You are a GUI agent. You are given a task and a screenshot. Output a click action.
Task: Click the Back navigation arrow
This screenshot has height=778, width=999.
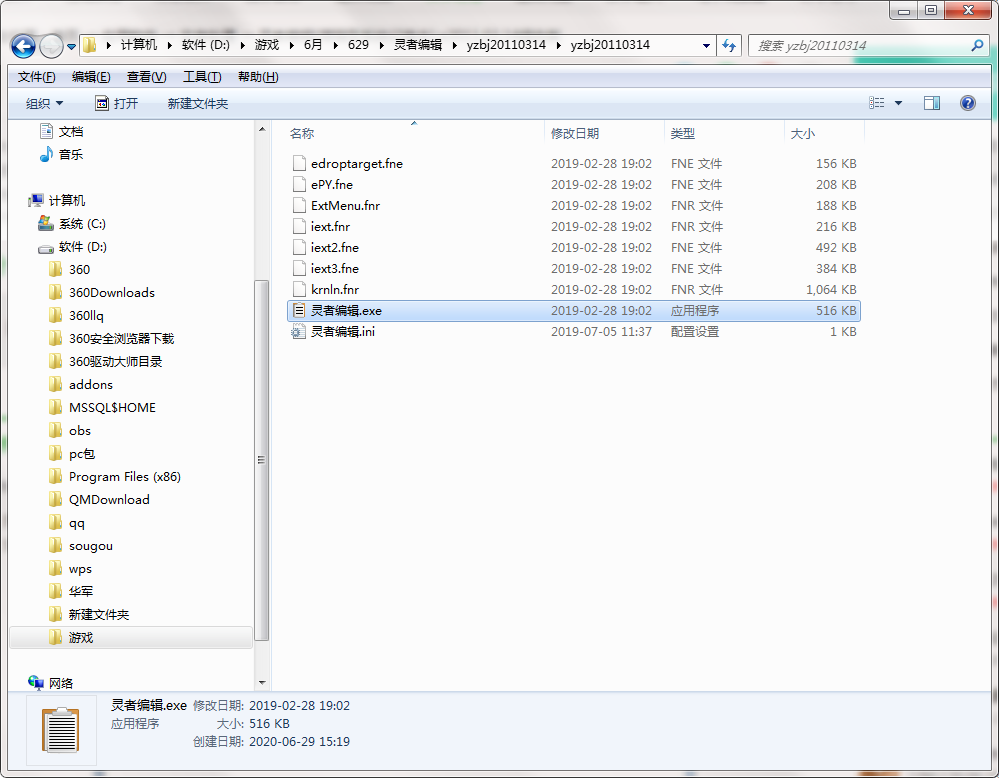[x=24, y=46]
